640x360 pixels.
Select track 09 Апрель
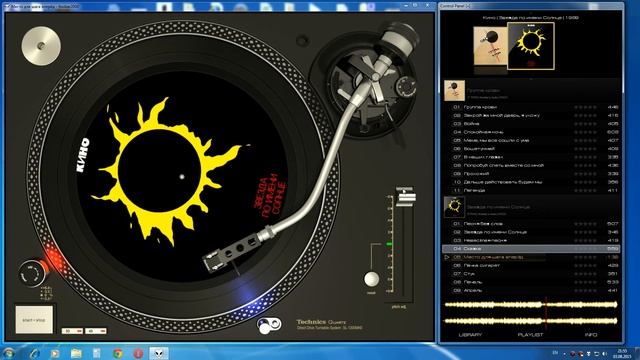point(532,291)
